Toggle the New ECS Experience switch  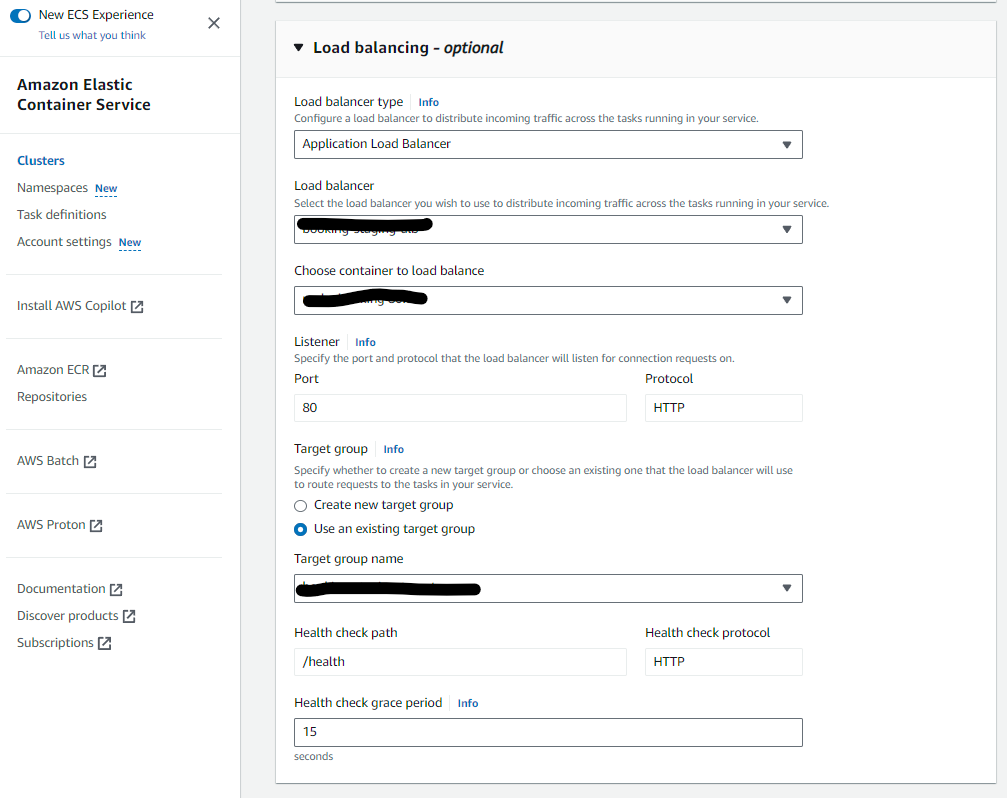21,15
